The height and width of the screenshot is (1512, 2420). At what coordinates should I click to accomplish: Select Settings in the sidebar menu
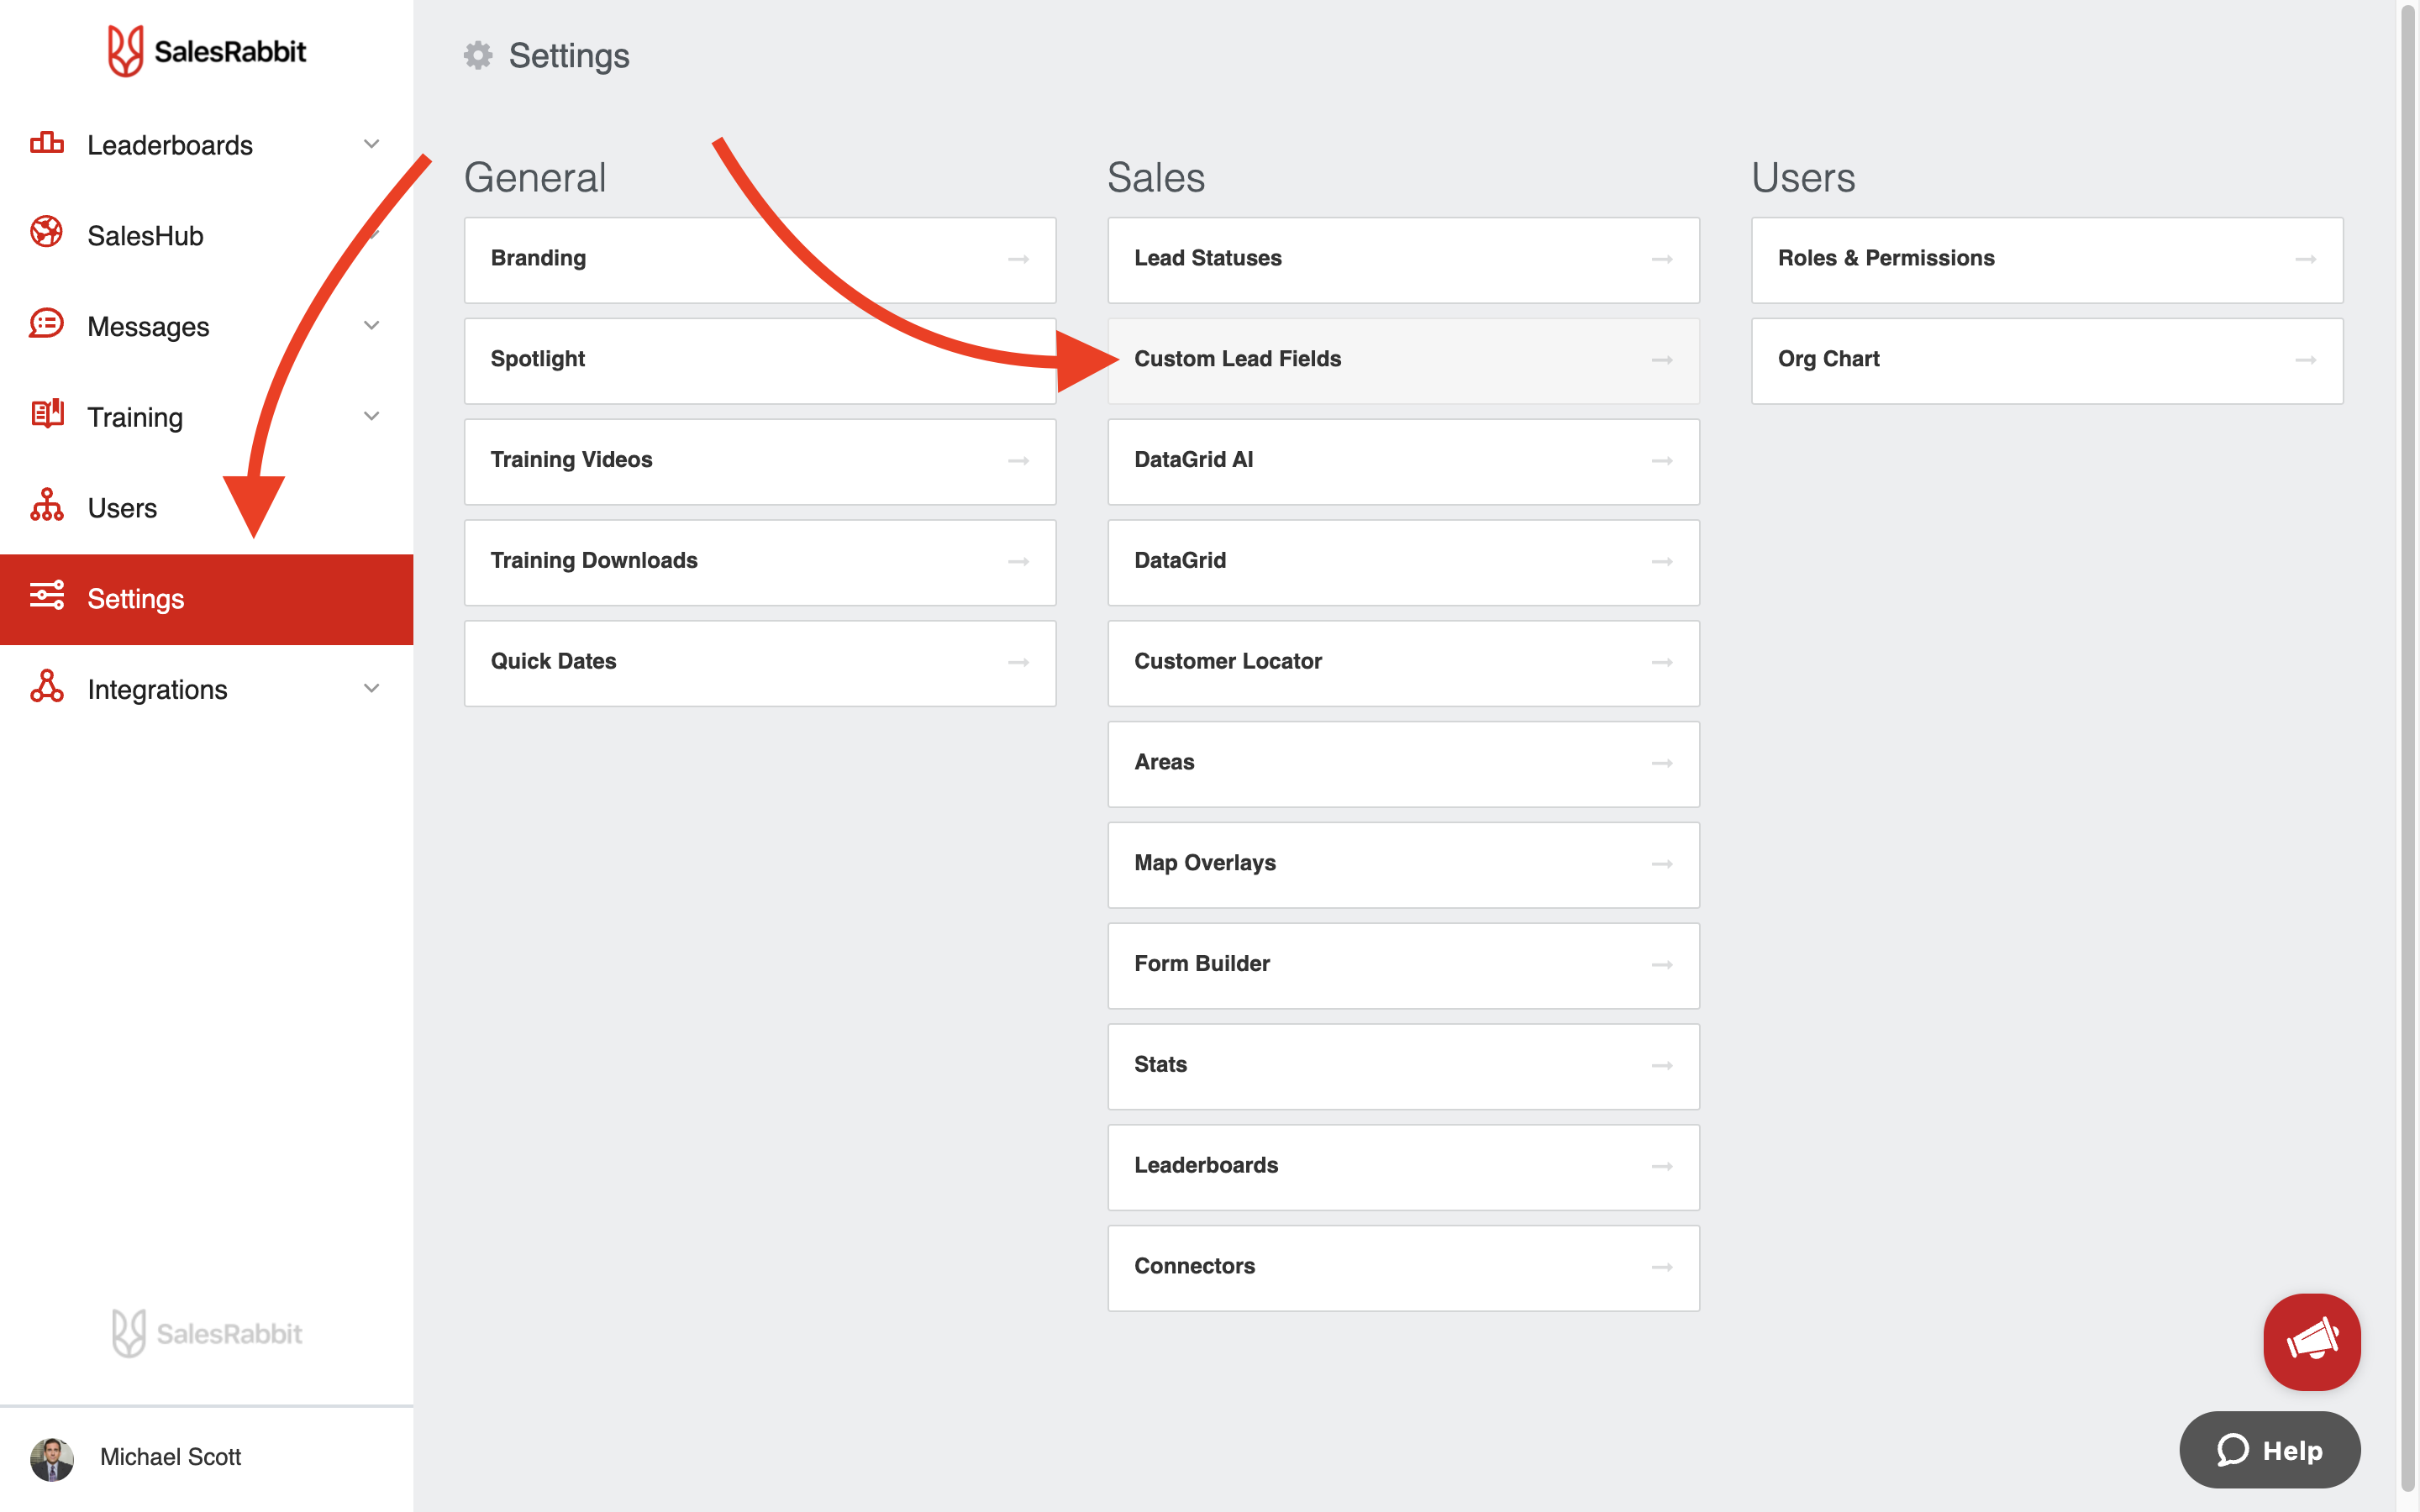[x=206, y=599]
